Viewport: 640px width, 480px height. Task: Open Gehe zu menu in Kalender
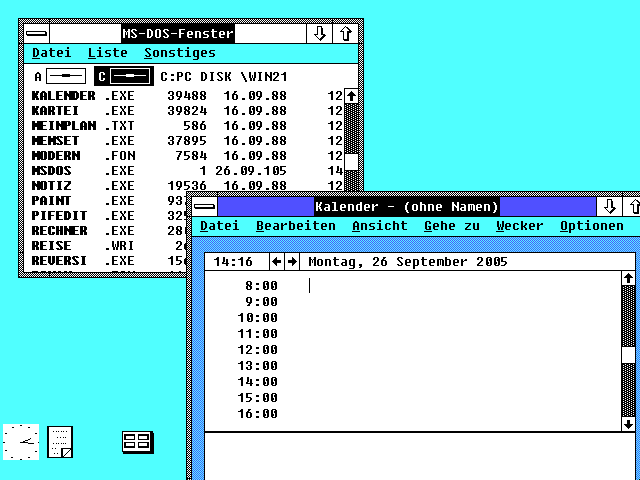pos(452,226)
